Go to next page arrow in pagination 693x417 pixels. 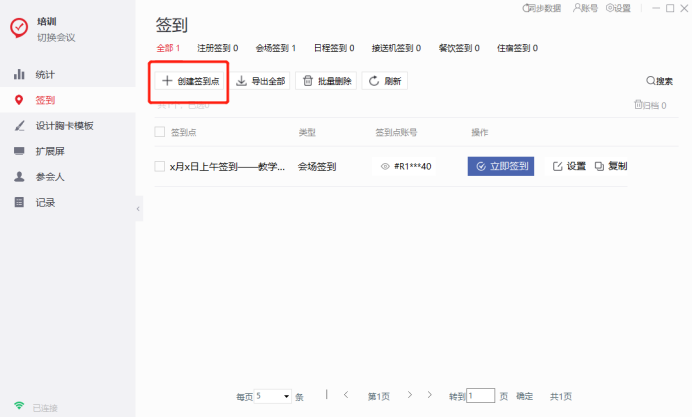coord(410,395)
